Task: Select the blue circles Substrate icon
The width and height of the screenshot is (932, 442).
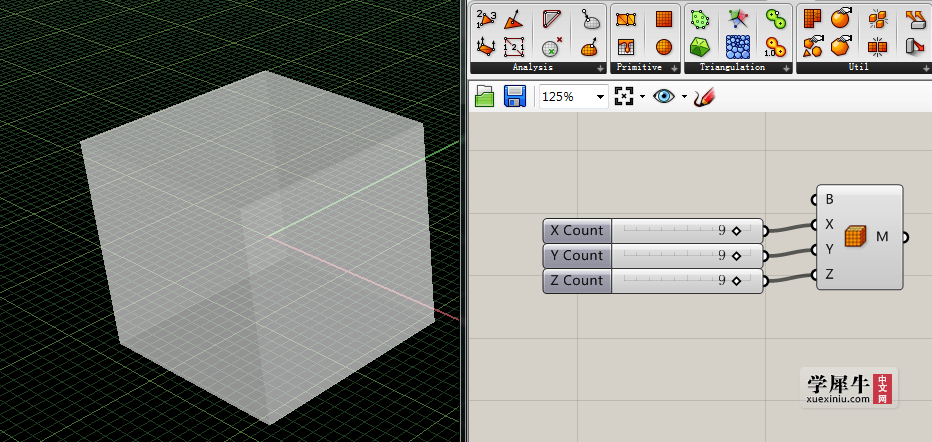Action: point(738,46)
